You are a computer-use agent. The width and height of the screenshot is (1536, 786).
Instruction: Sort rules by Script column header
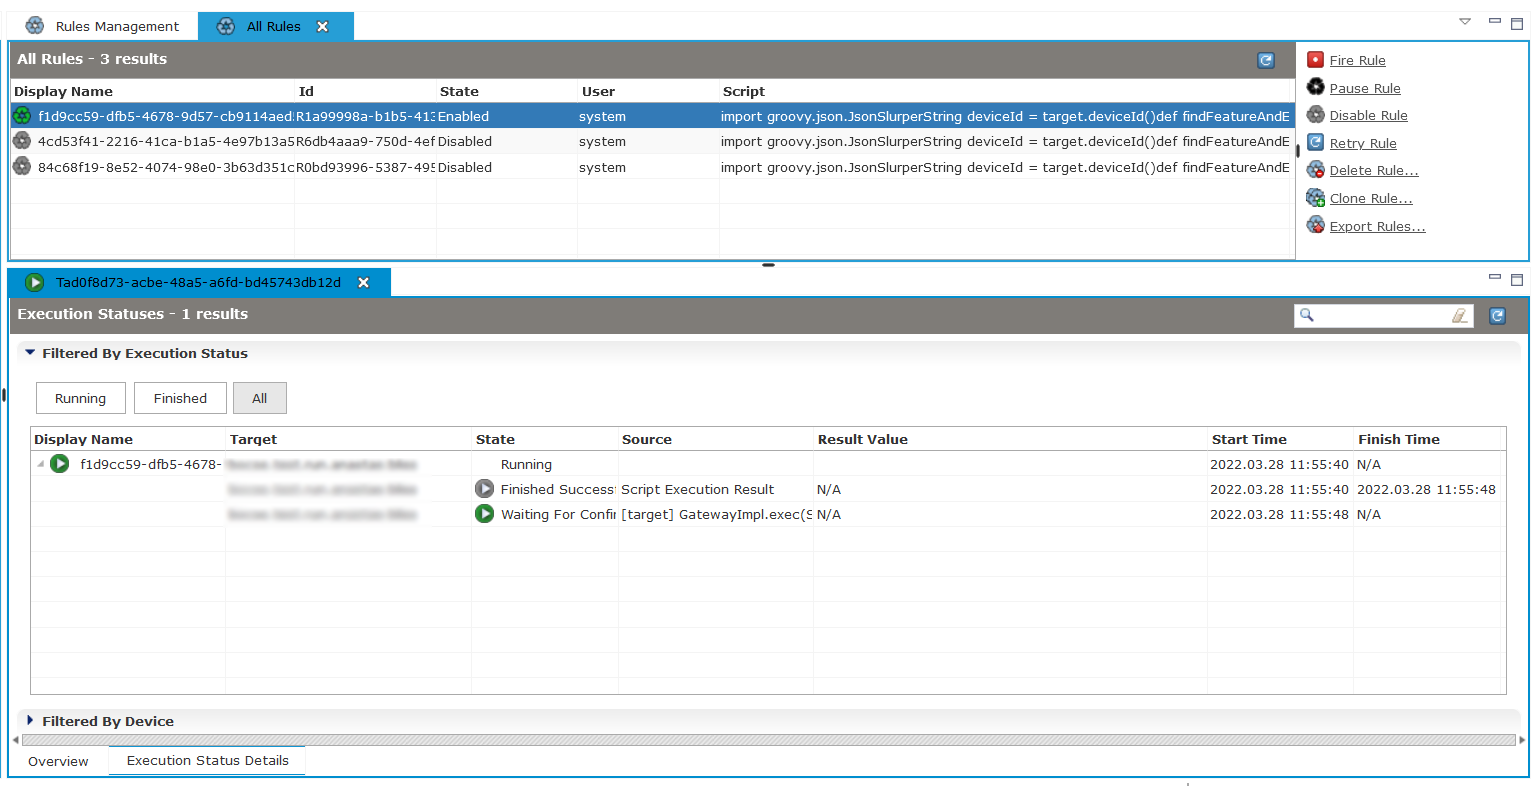(1006, 91)
